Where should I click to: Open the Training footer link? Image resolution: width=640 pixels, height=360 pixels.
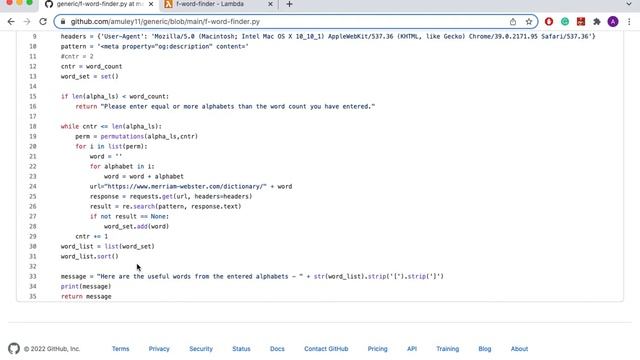(x=447, y=349)
